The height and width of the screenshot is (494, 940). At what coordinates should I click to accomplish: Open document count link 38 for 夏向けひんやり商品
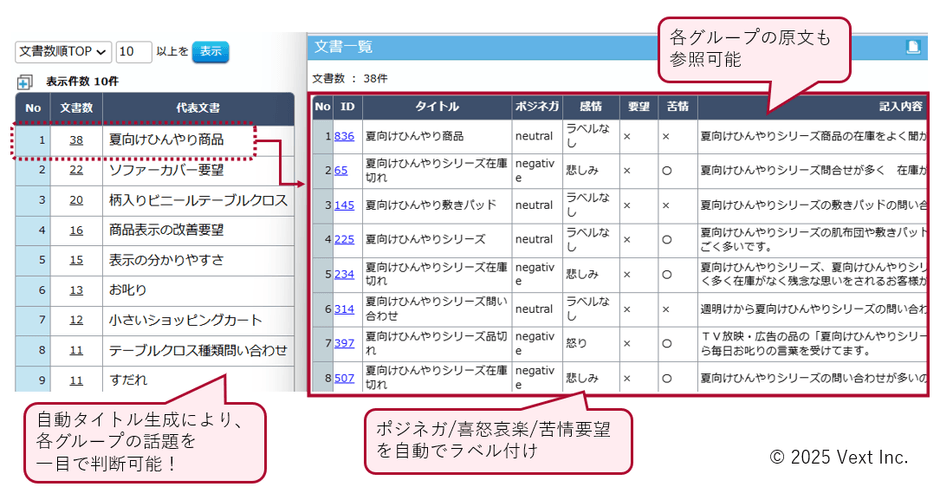pos(76,140)
